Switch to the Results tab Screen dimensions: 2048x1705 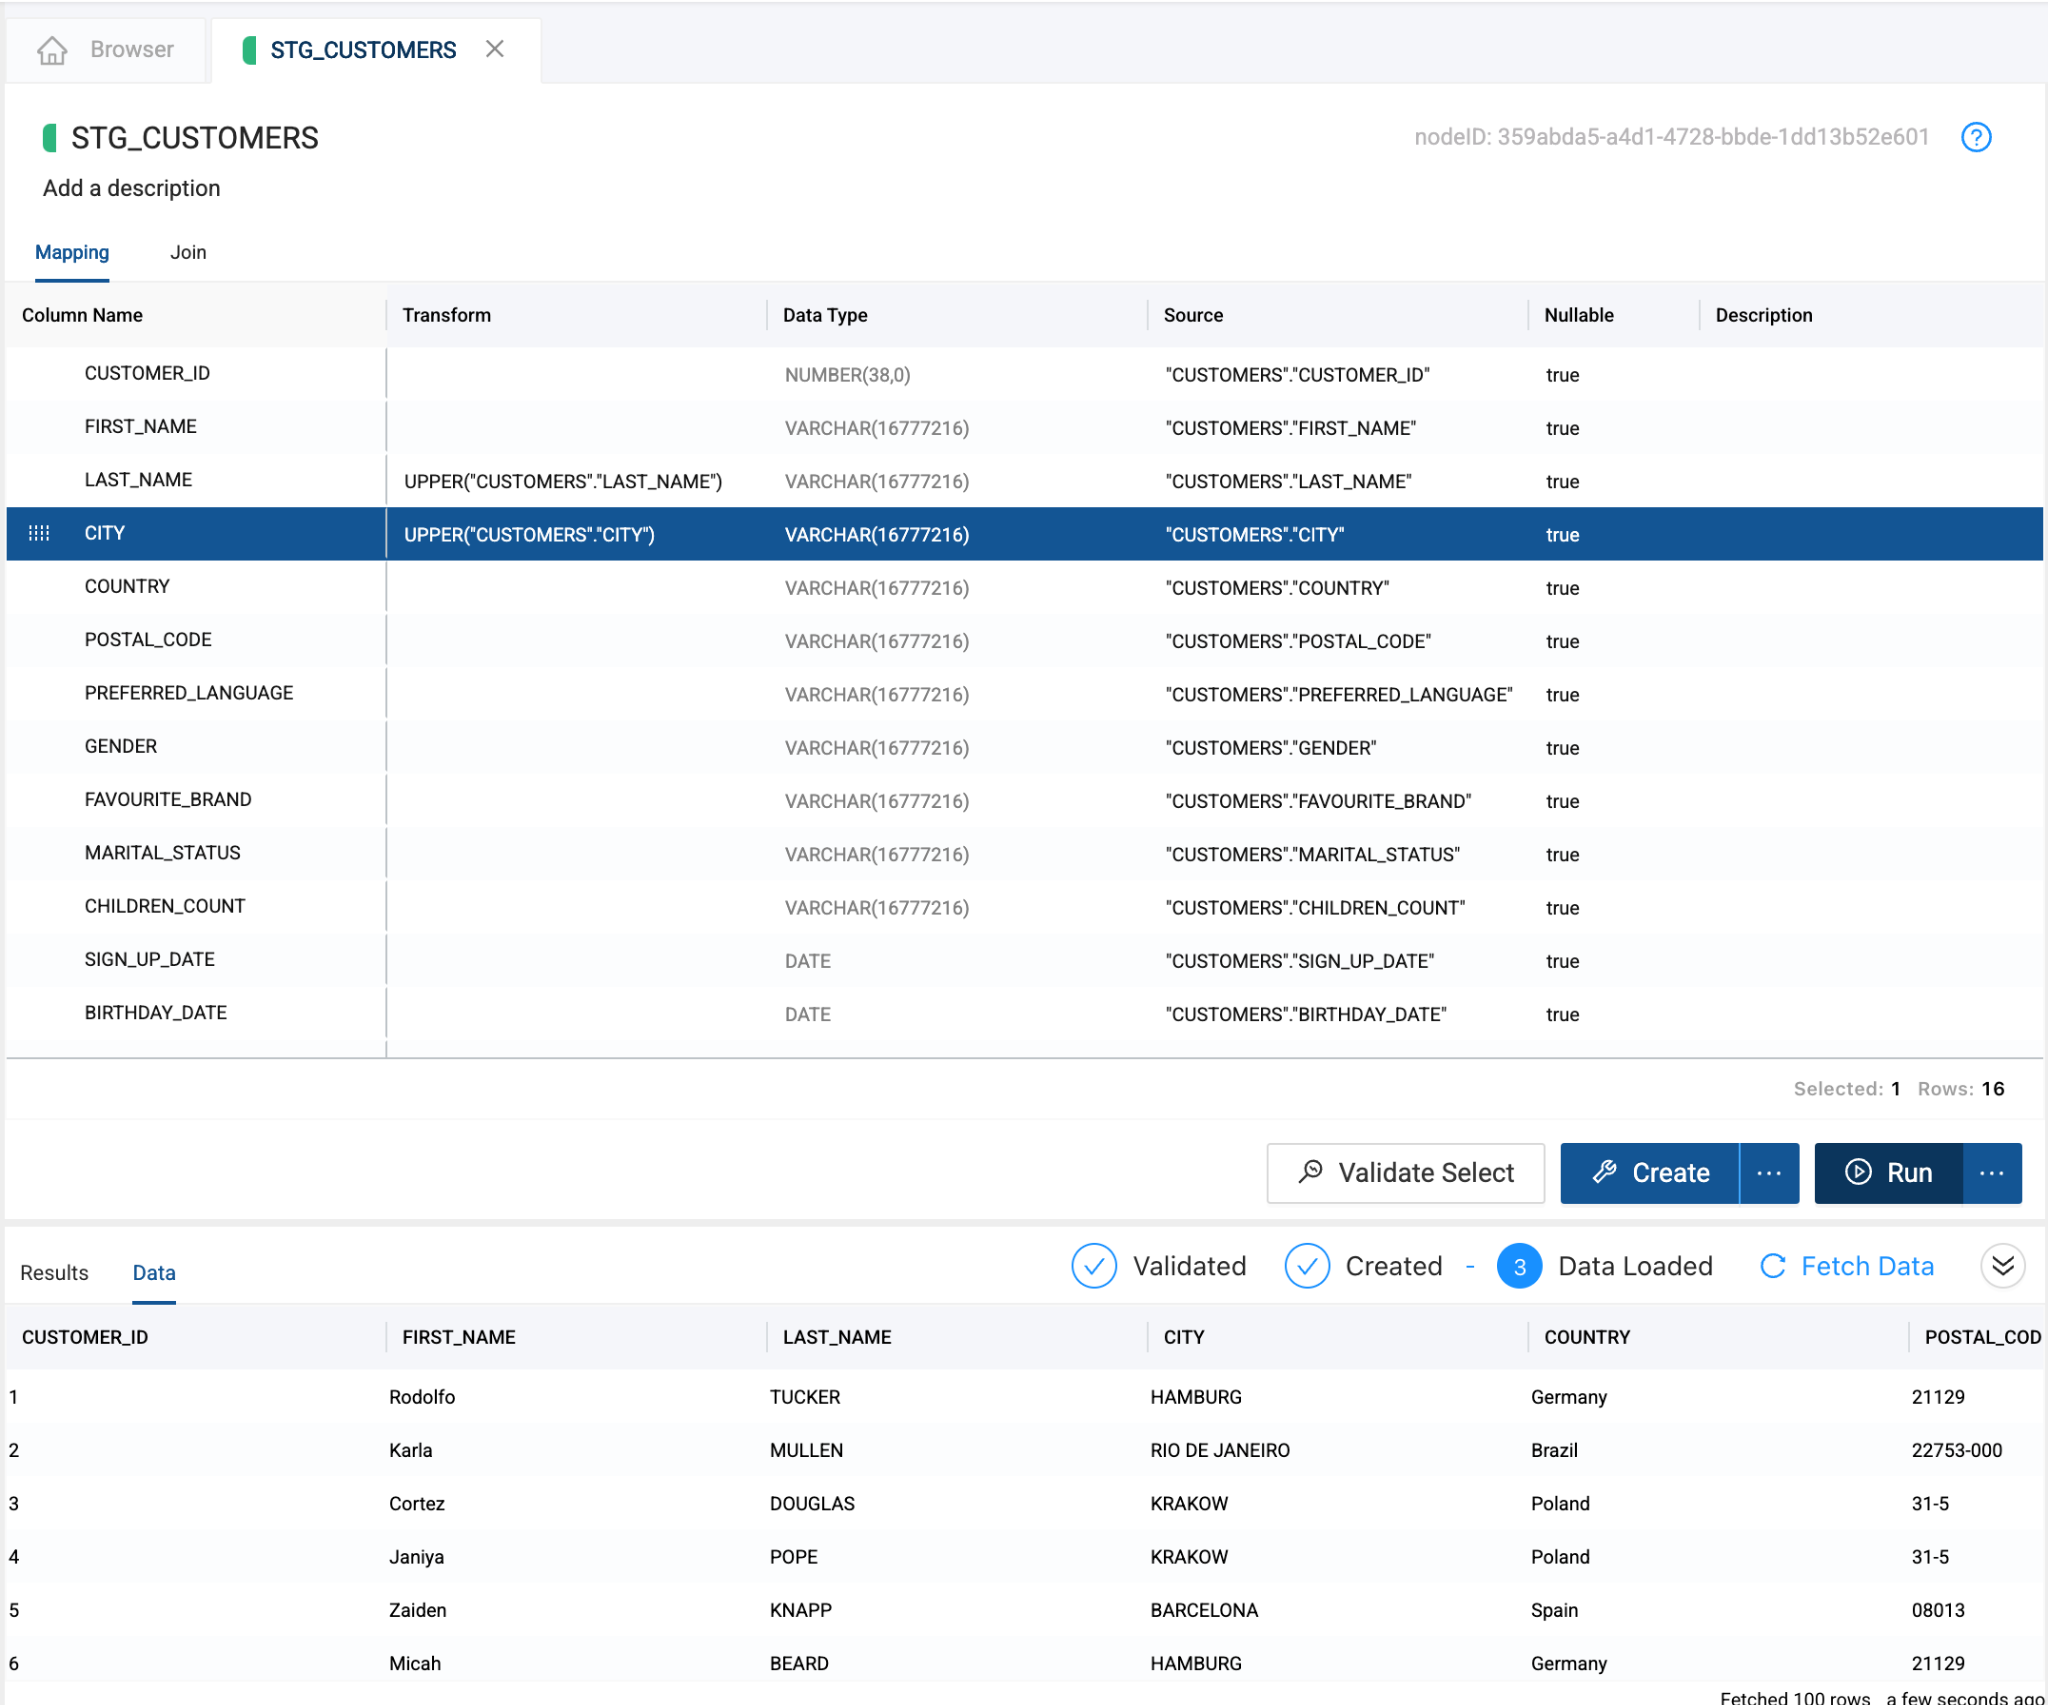[54, 1272]
